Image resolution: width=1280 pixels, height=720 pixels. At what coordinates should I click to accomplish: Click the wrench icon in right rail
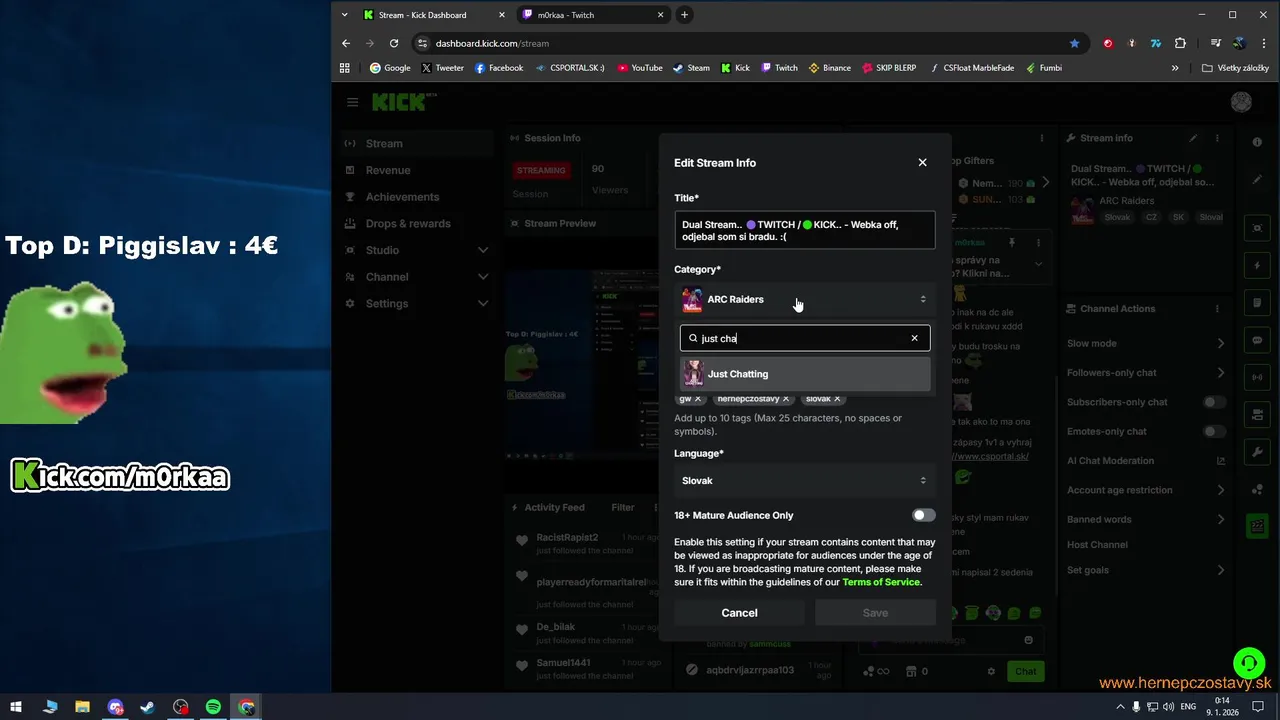pos(1257,452)
